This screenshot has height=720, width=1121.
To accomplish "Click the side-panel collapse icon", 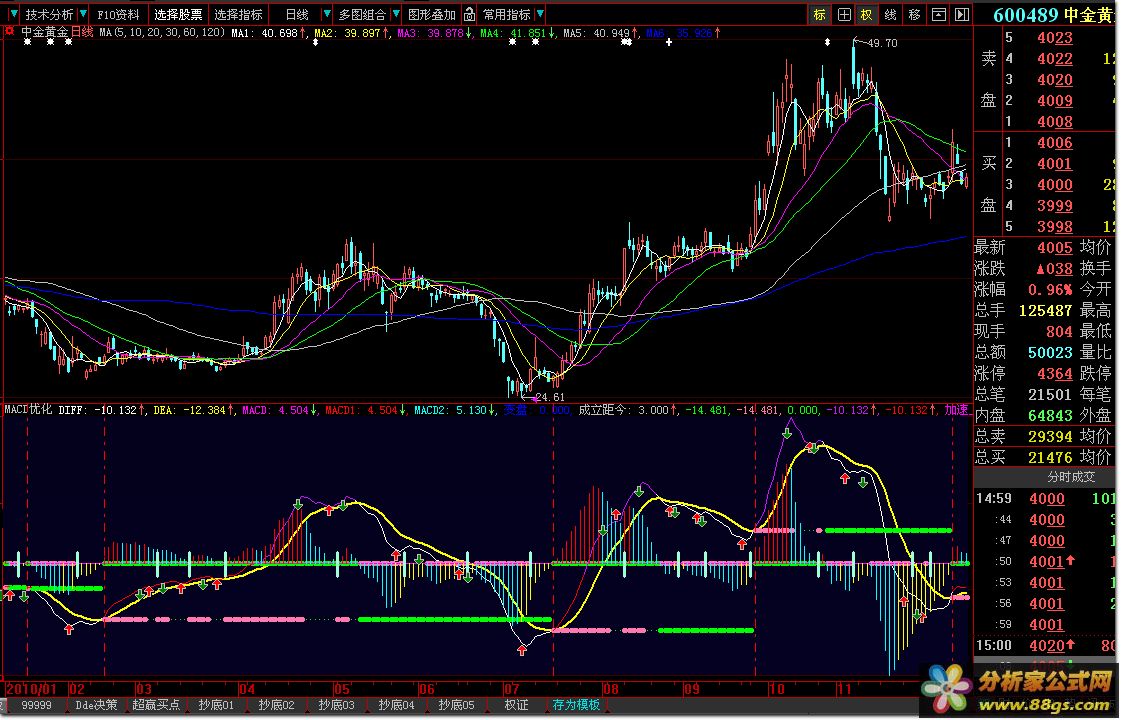I will point(962,14).
